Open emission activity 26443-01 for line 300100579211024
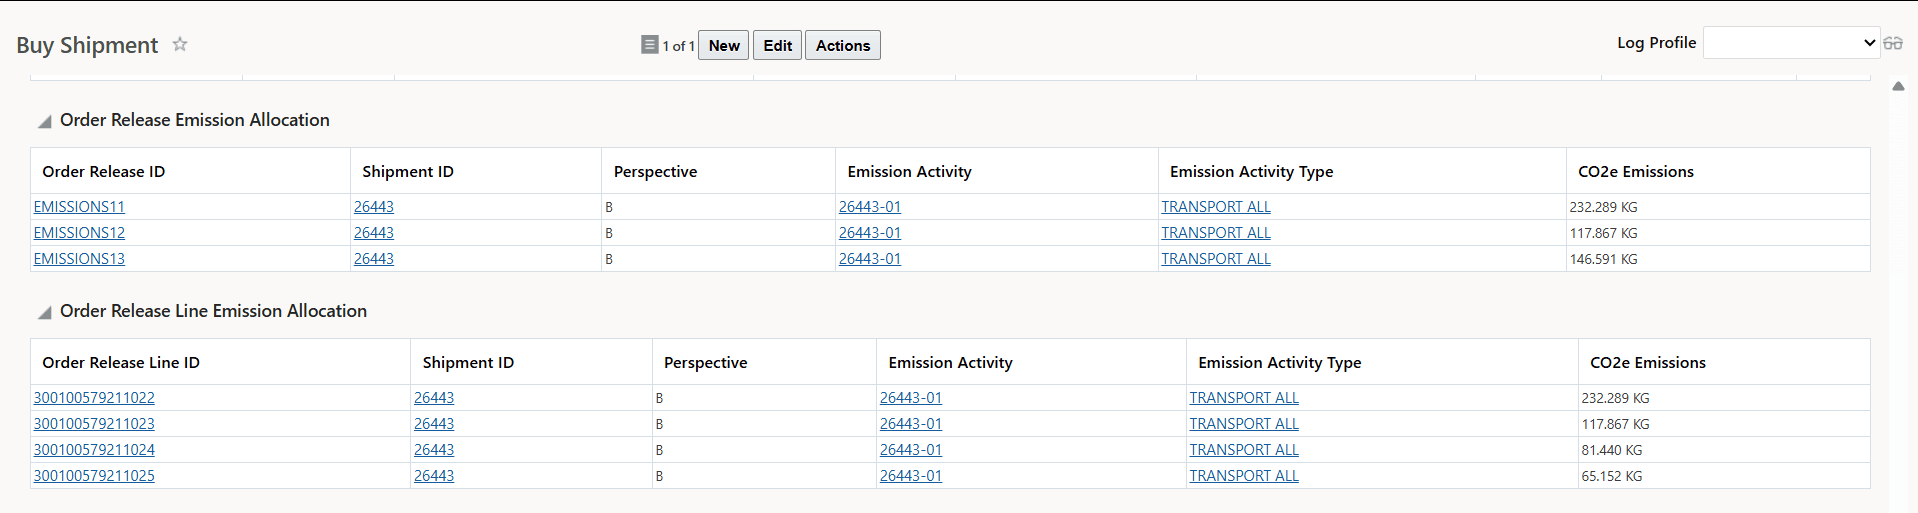Viewport: 1918px width, 513px height. tap(911, 450)
